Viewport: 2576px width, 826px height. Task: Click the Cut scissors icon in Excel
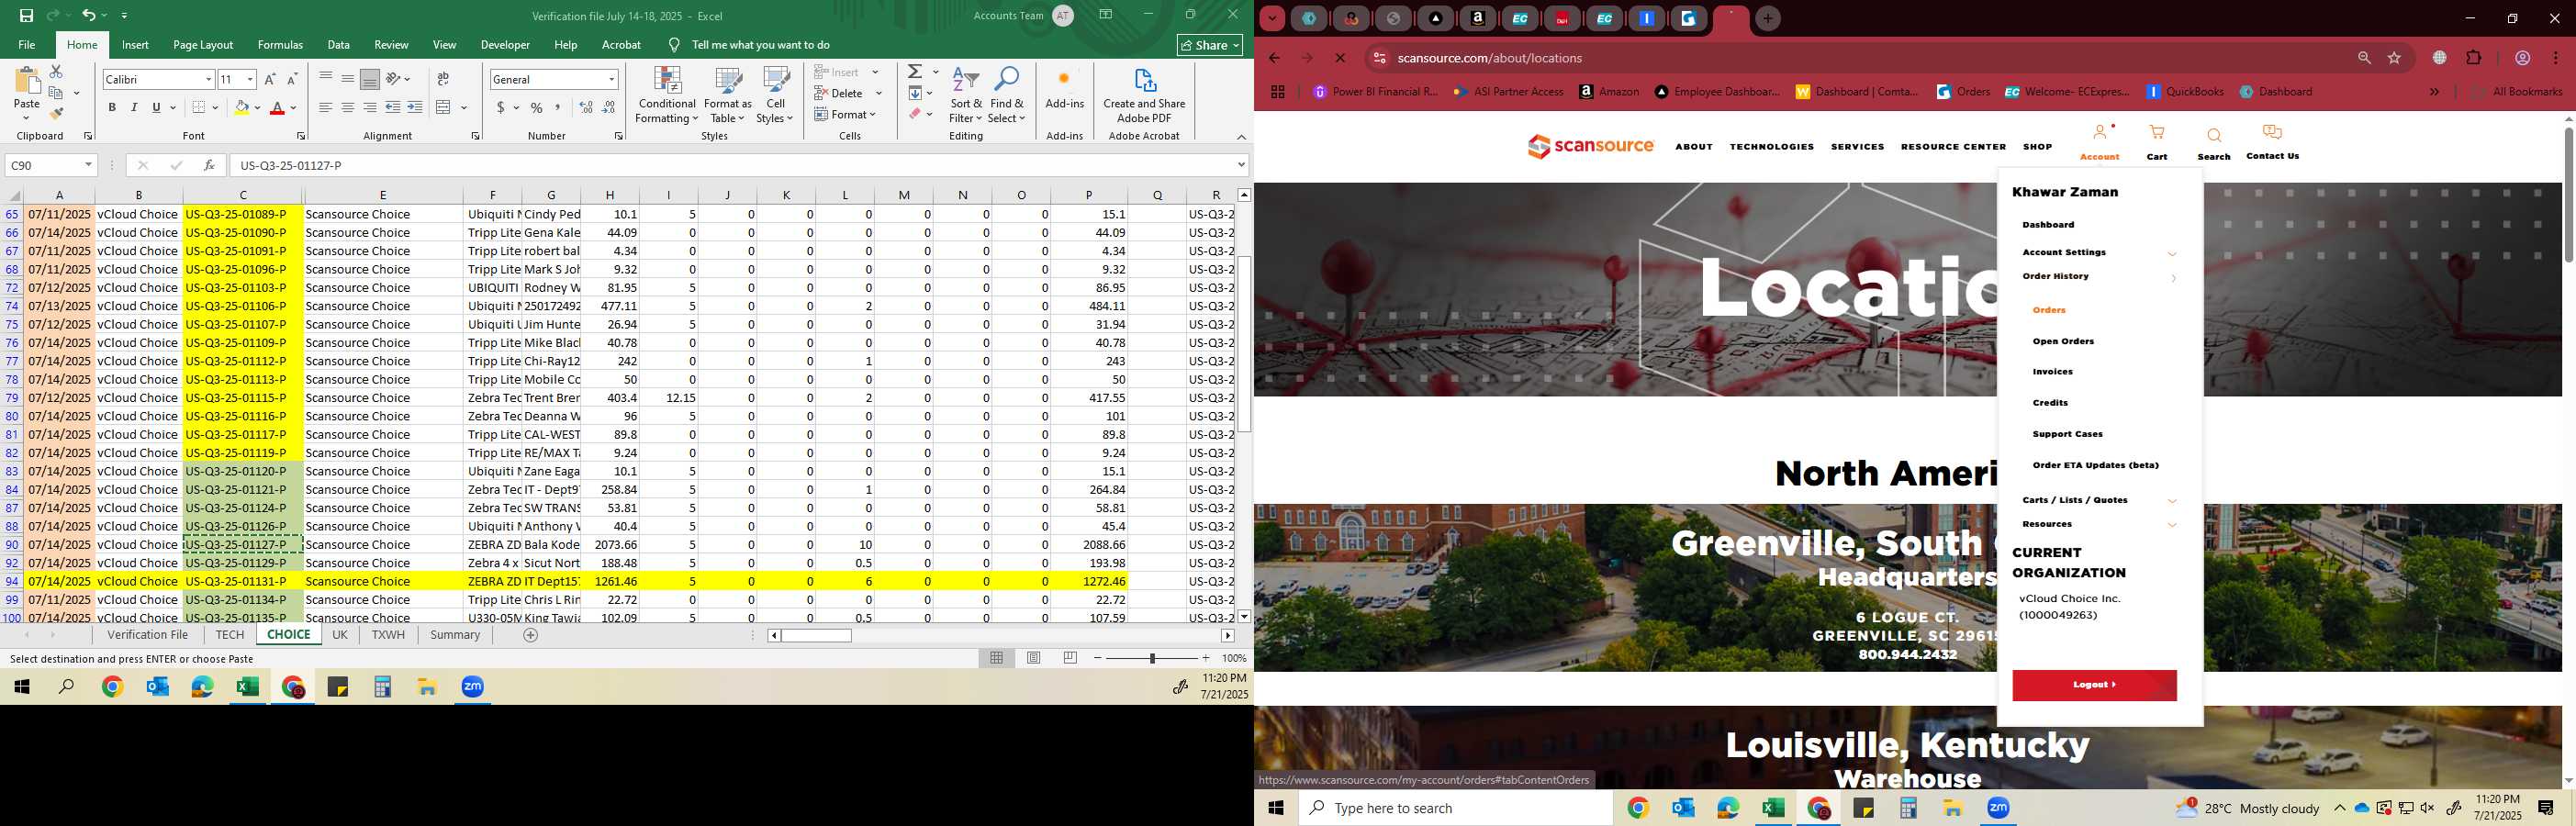pos(56,72)
